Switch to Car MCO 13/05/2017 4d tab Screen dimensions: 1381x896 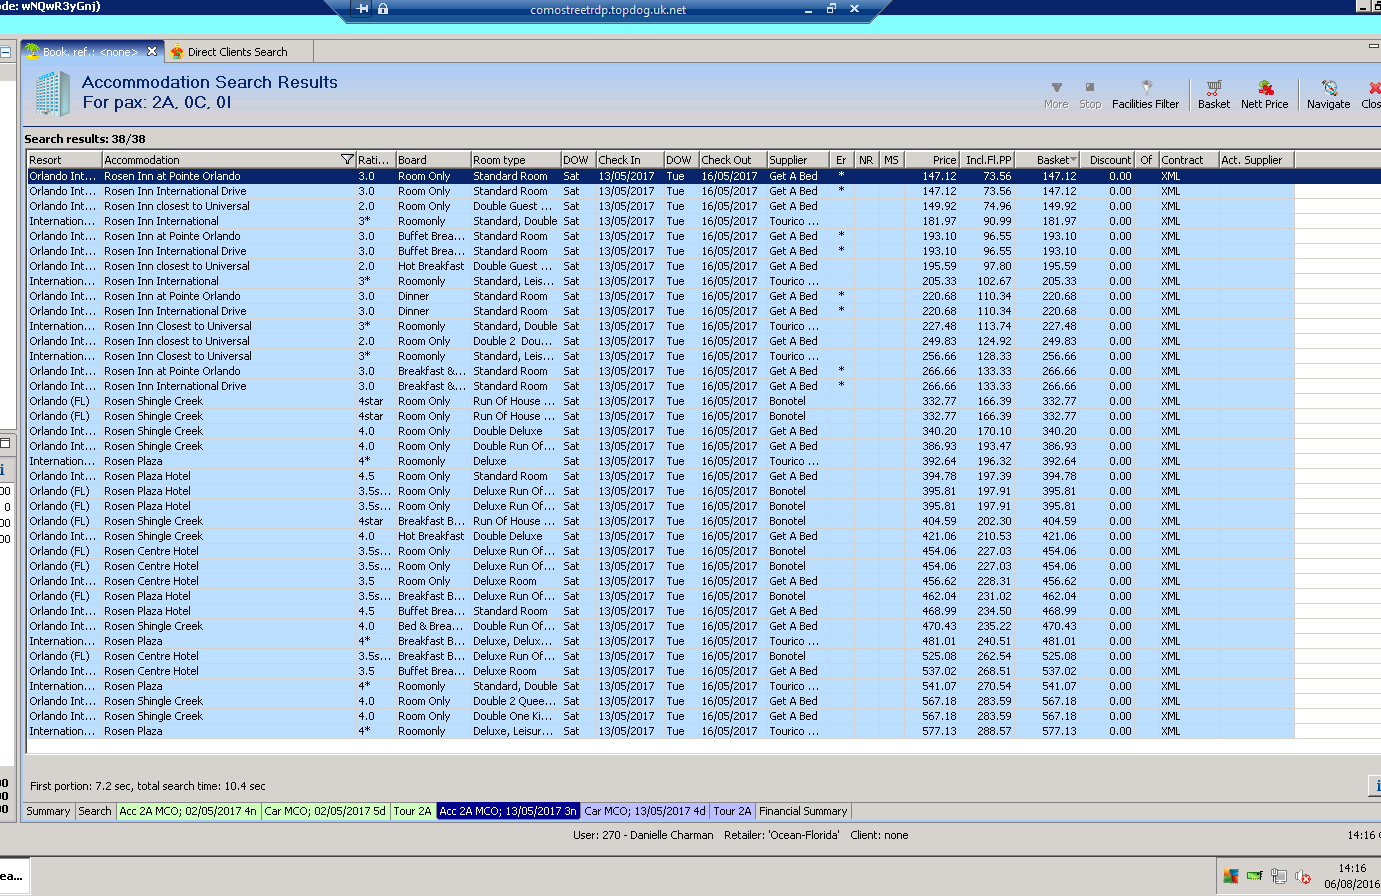(x=645, y=811)
